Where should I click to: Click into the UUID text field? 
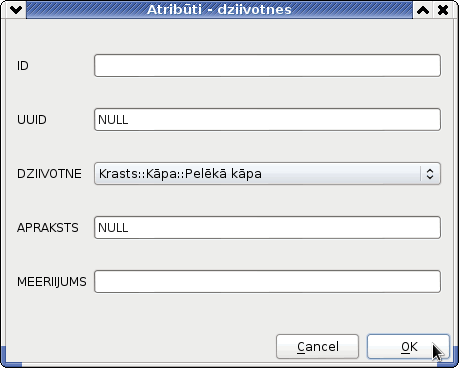pos(267,120)
